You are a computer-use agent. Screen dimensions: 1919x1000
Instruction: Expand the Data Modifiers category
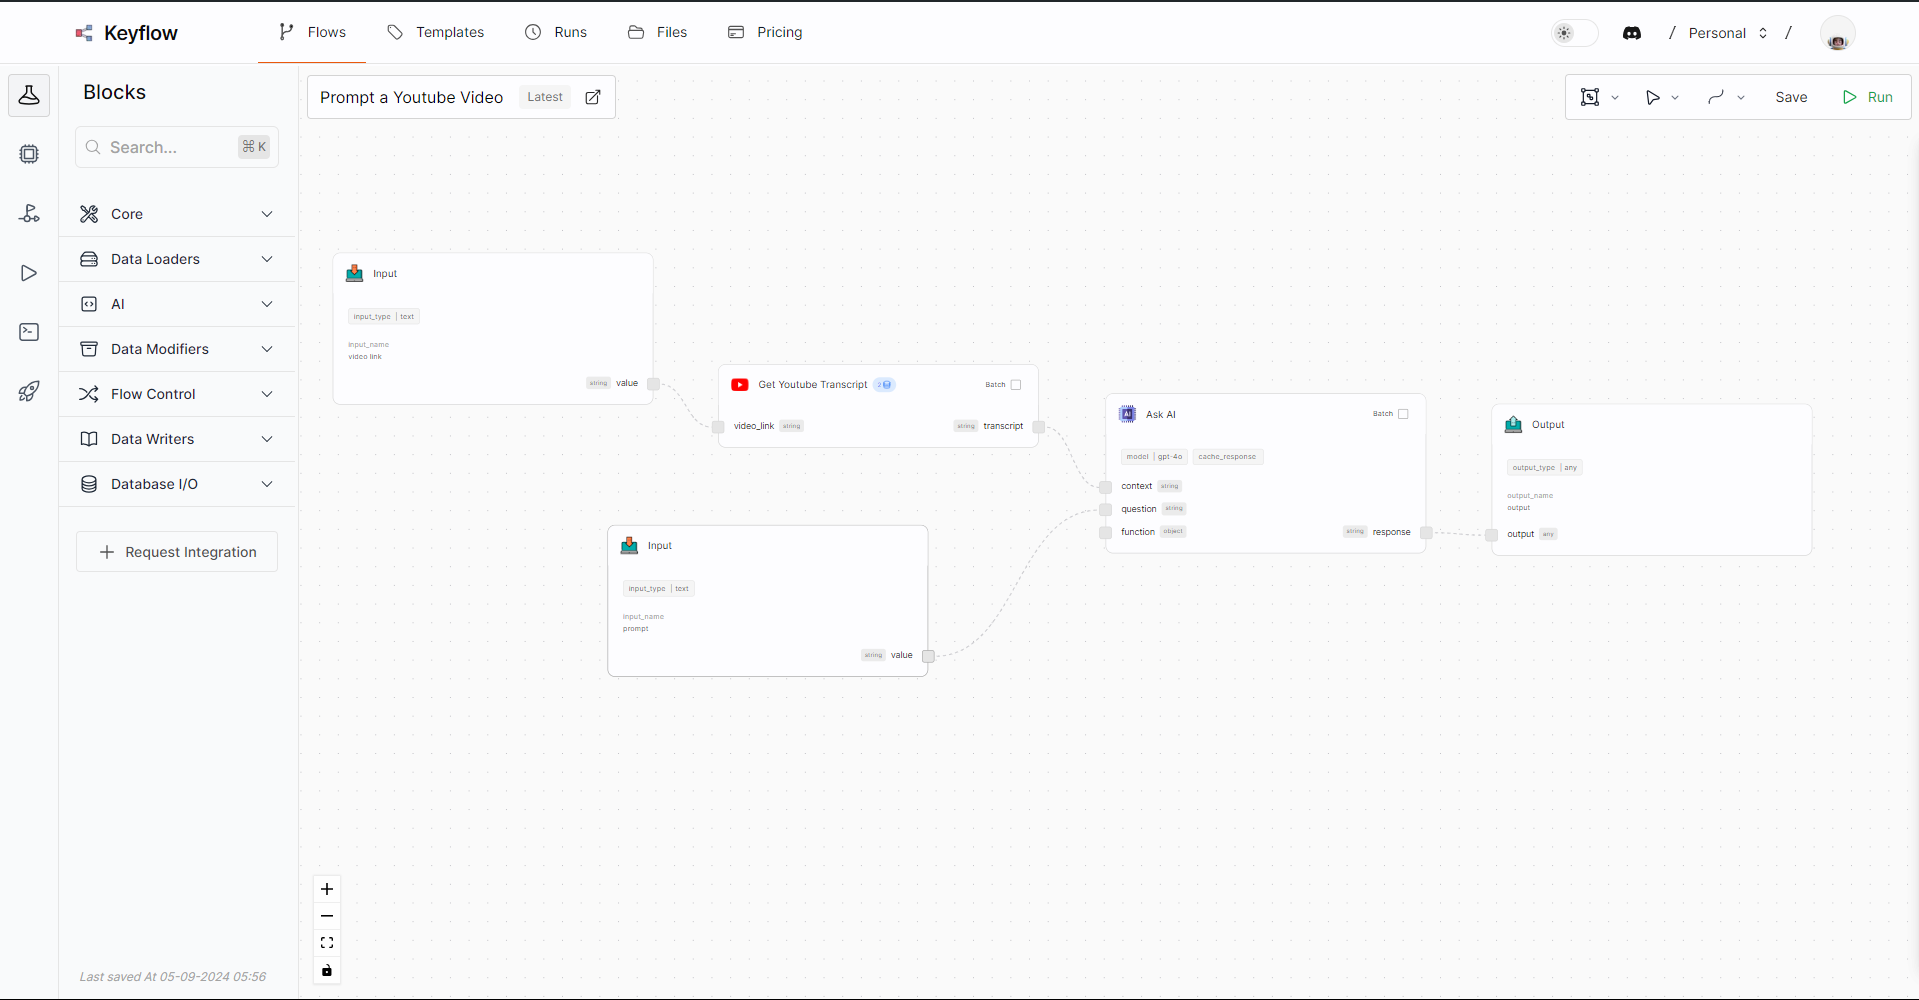[x=177, y=349]
